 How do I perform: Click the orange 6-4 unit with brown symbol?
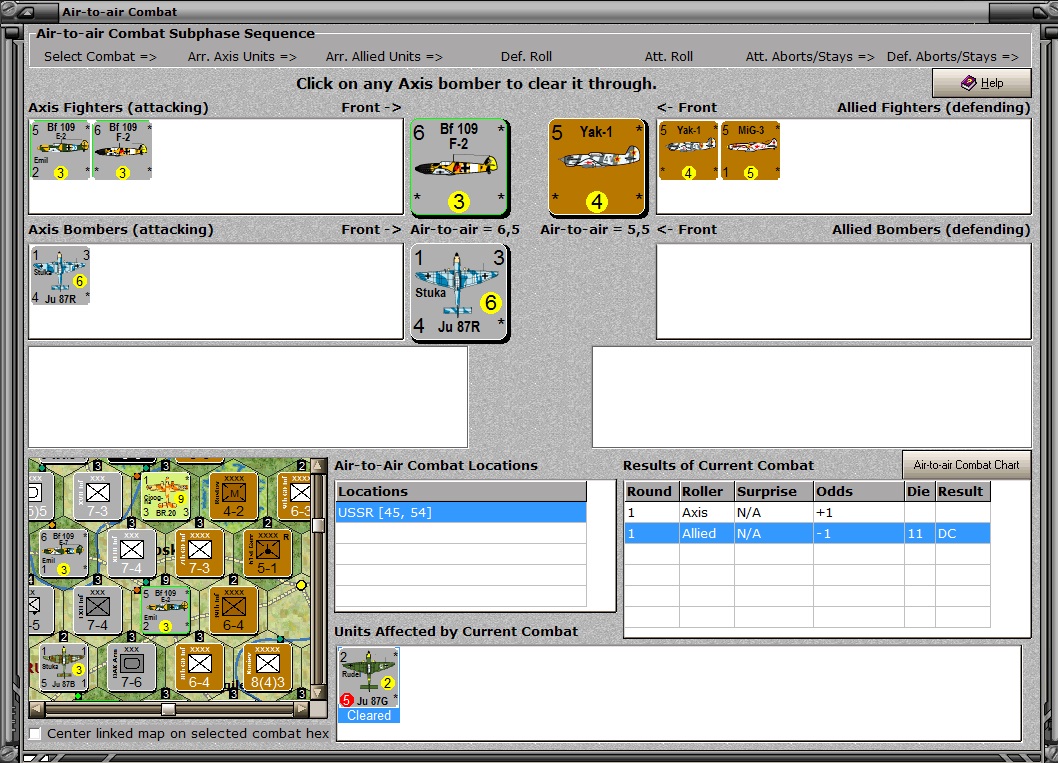tap(233, 610)
